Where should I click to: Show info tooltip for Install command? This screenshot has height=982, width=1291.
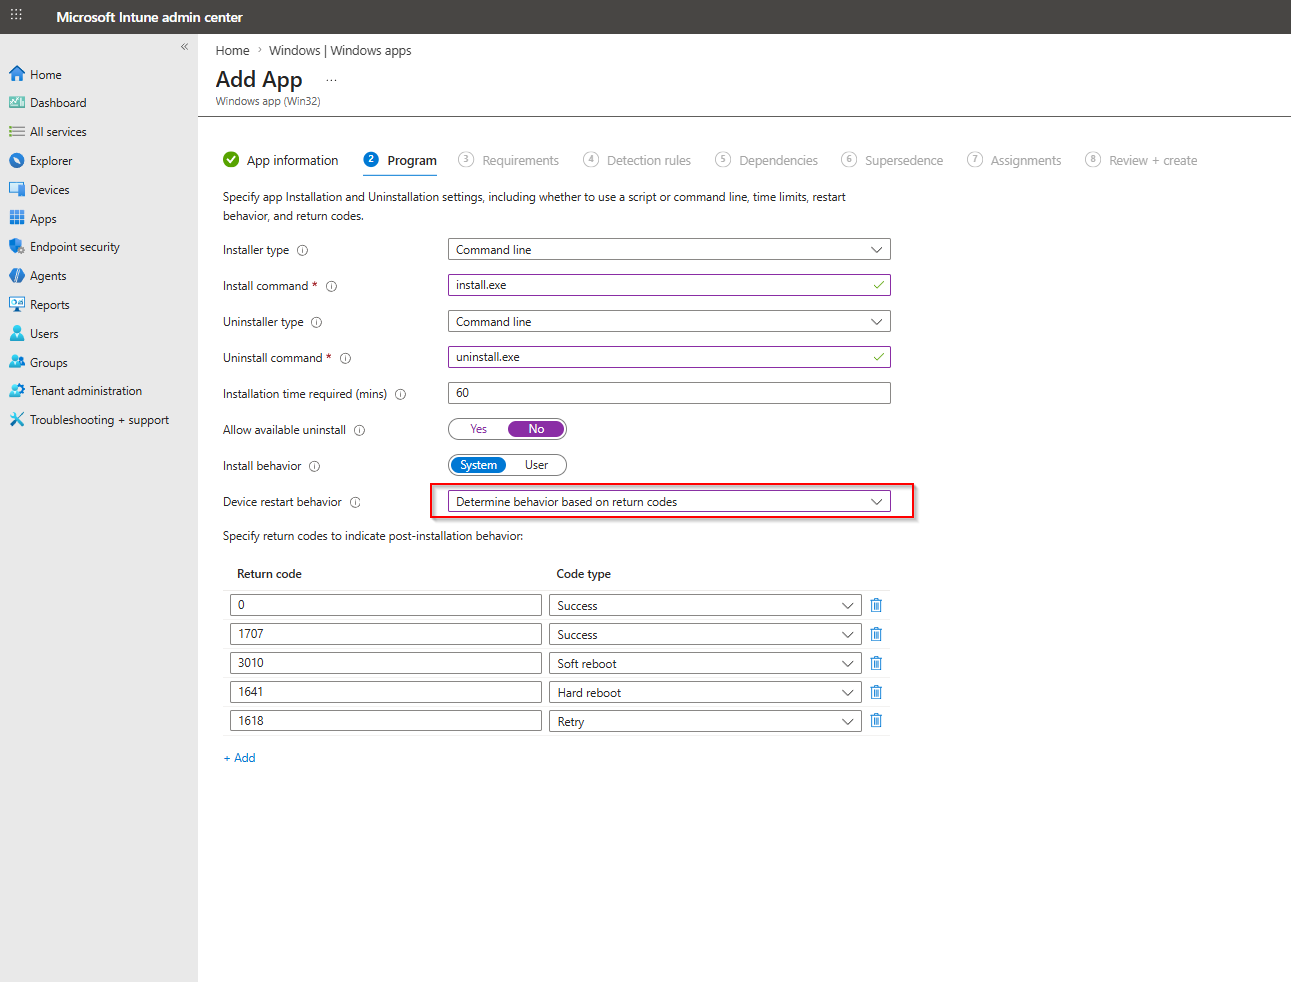point(331,287)
